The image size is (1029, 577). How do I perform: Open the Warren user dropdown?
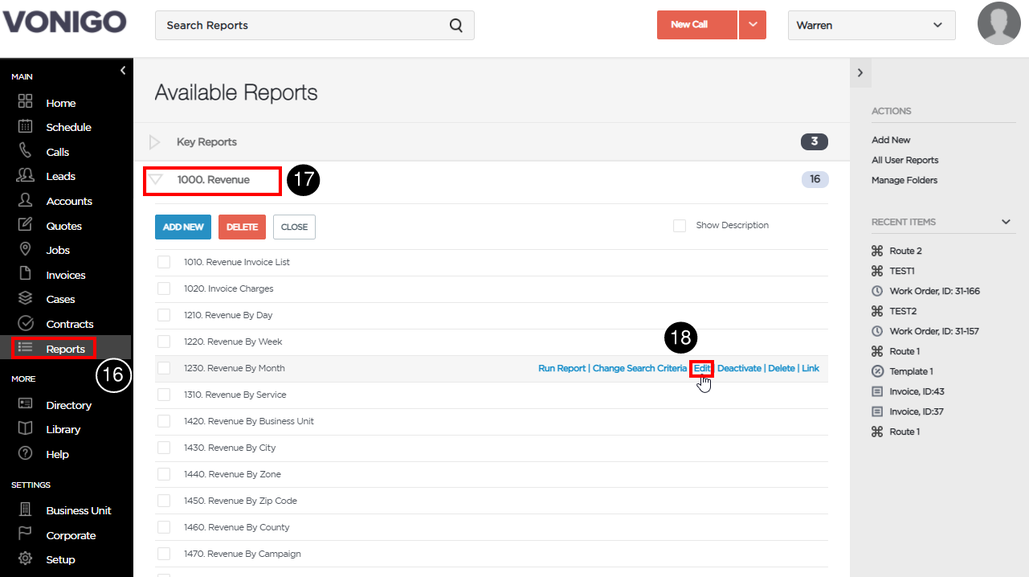(x=871, y=26)
